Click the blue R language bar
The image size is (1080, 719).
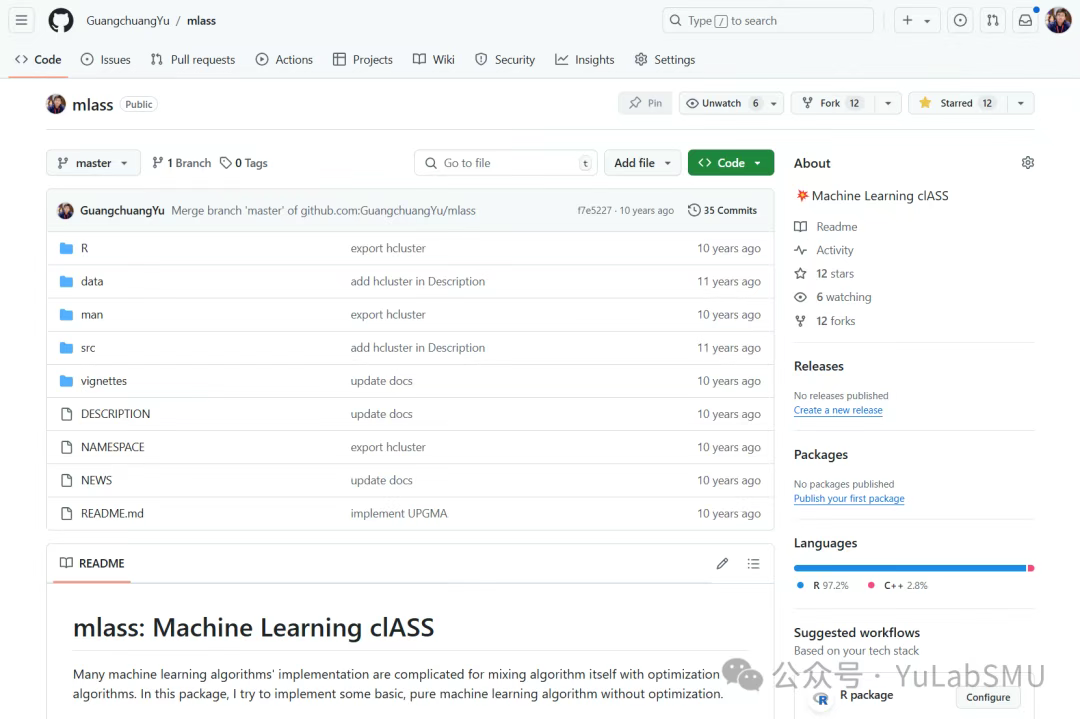909,568
